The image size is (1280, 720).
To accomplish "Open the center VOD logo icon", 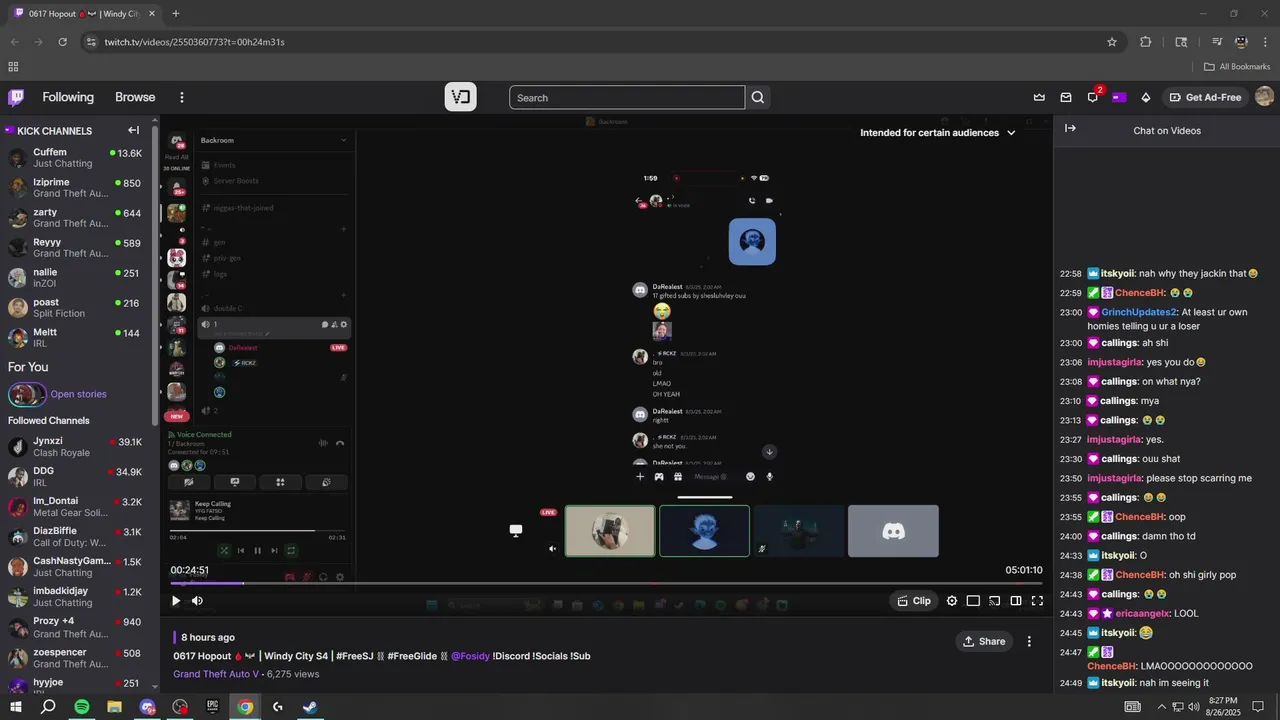I will [460, 97].
